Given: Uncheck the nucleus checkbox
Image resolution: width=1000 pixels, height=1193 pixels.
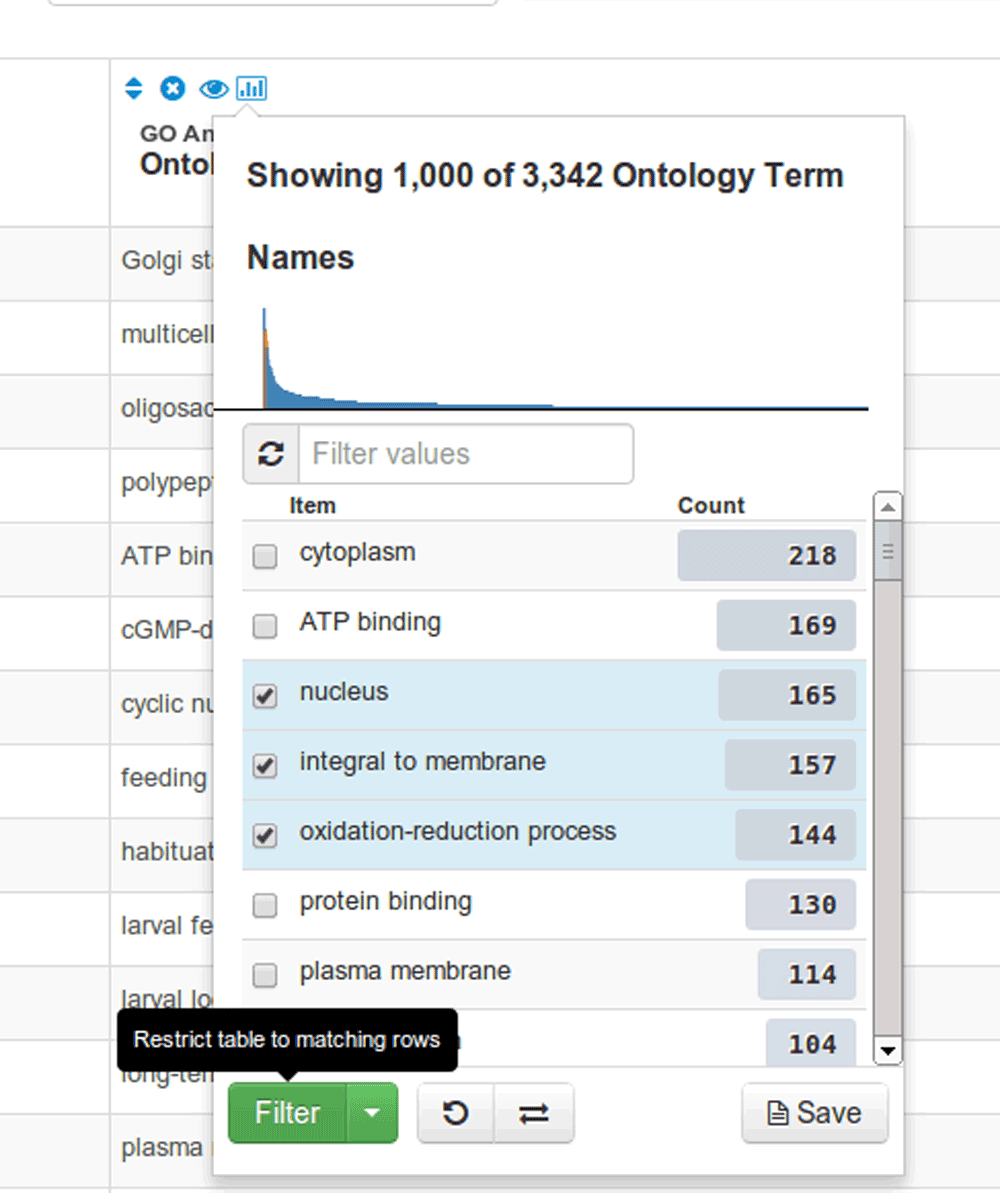Looking at the screenshot, I should [265, 697].
